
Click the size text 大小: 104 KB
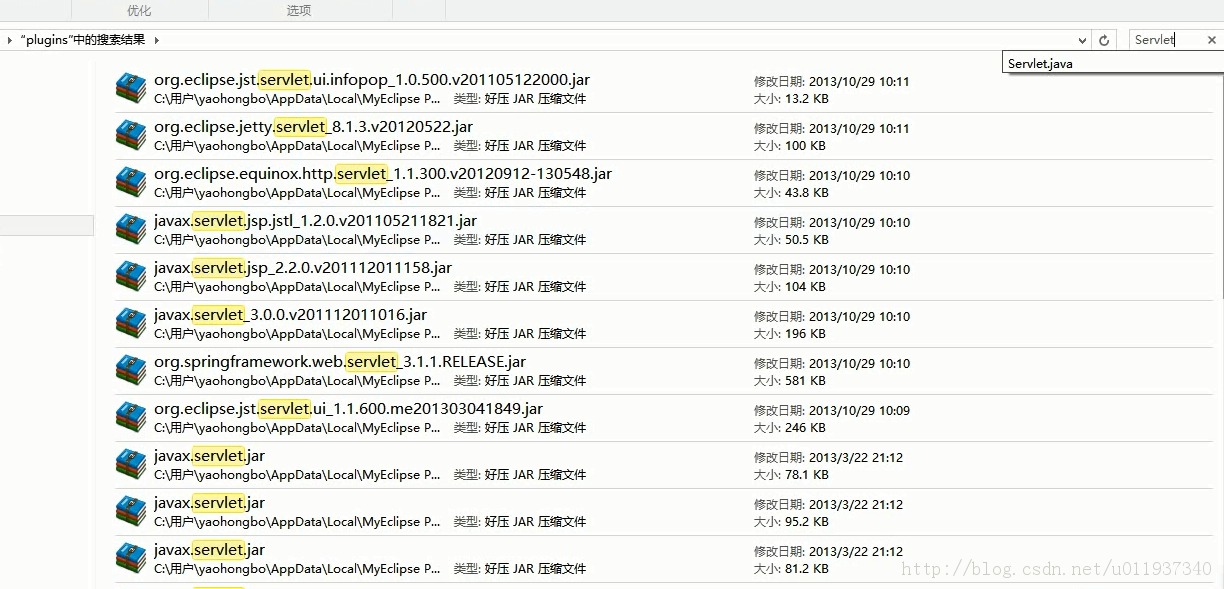790,287
